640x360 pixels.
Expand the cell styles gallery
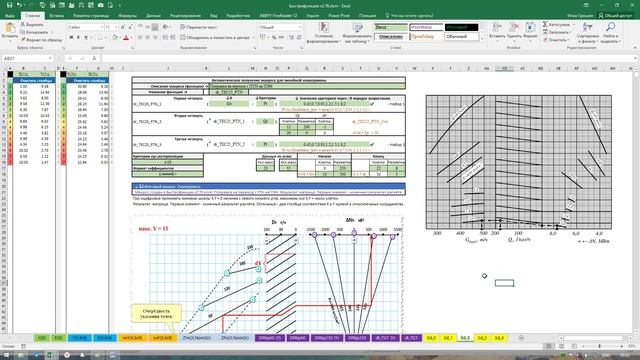pos(482,39)
